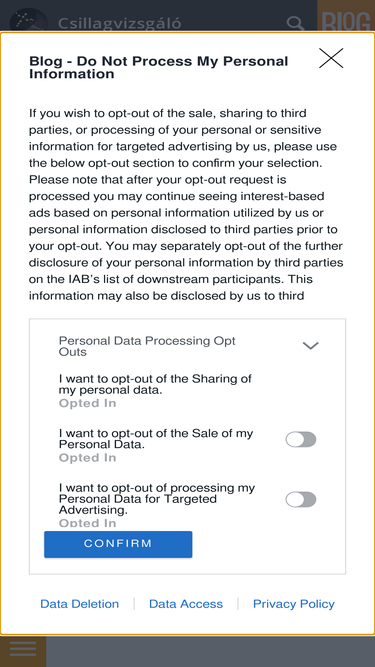
Task: Close the Do Not Process dialog
Action: tap(331, 58)
